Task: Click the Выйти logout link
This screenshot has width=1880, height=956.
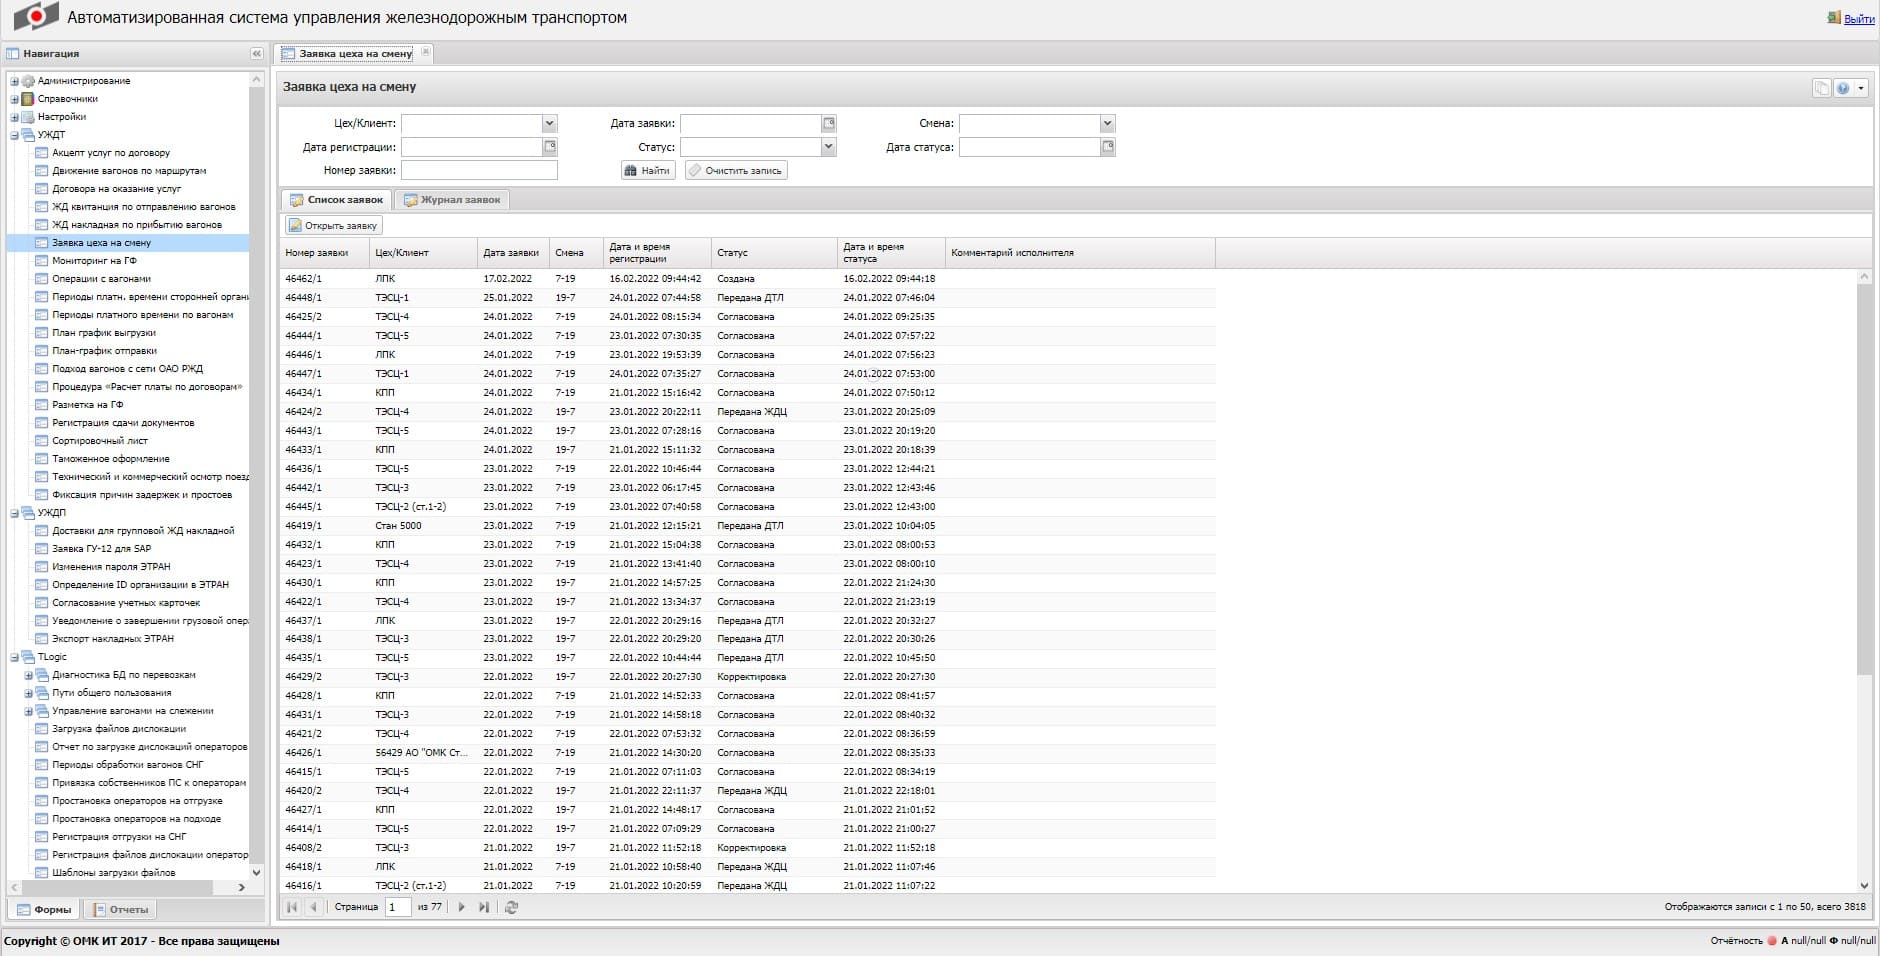Action: point(1858,19)
